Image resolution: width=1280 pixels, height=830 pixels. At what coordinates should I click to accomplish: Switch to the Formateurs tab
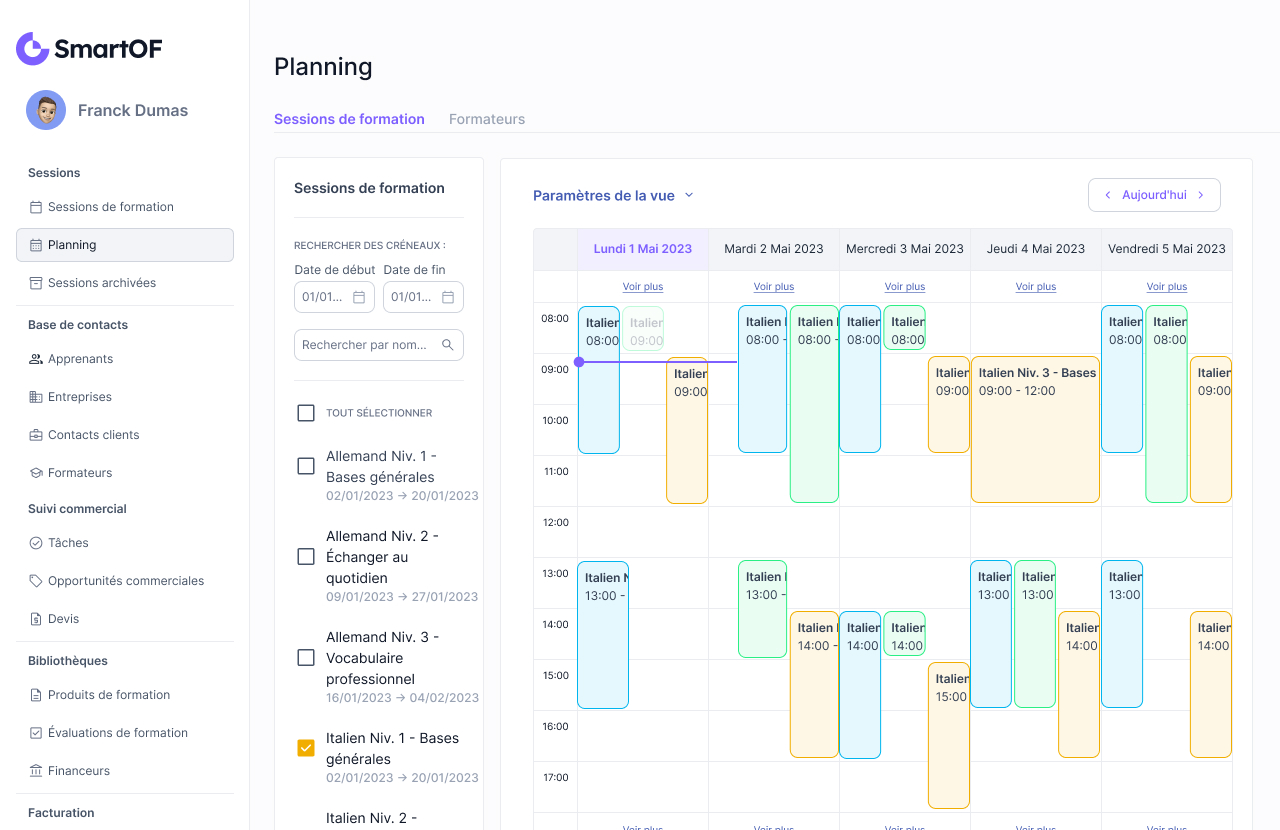487,119
